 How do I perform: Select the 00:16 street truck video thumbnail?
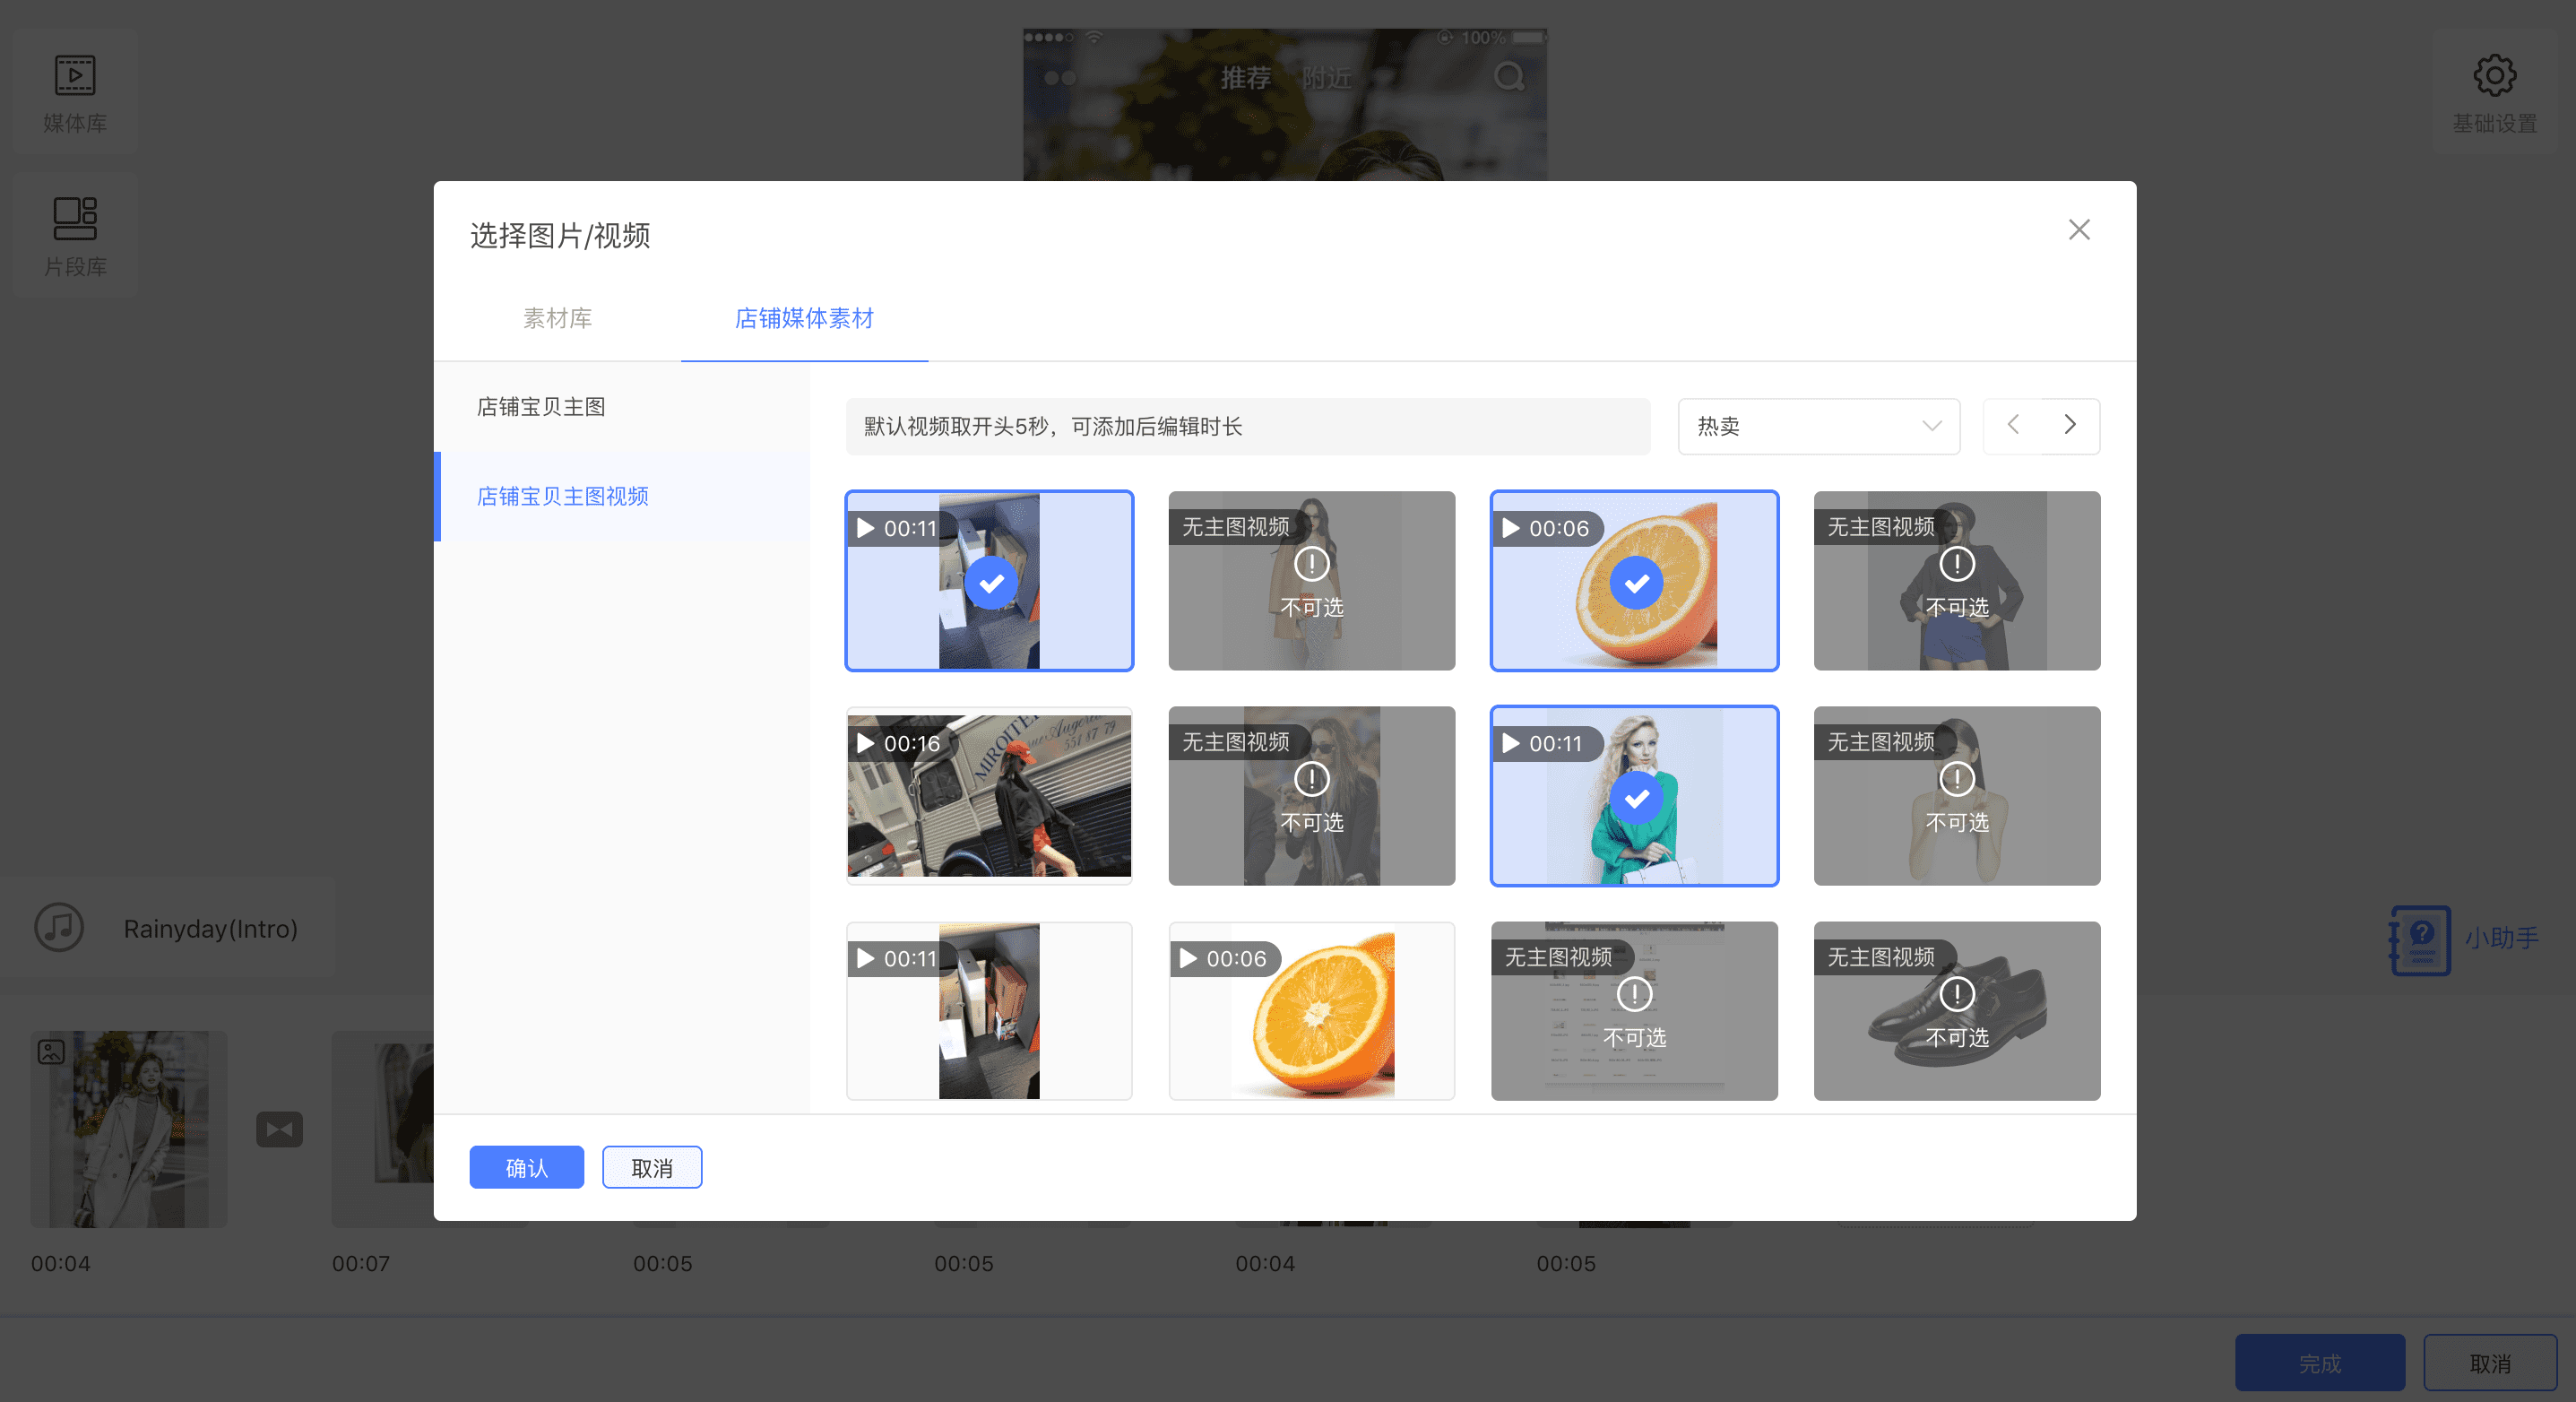pyautogui.click(x=989, y=796)
